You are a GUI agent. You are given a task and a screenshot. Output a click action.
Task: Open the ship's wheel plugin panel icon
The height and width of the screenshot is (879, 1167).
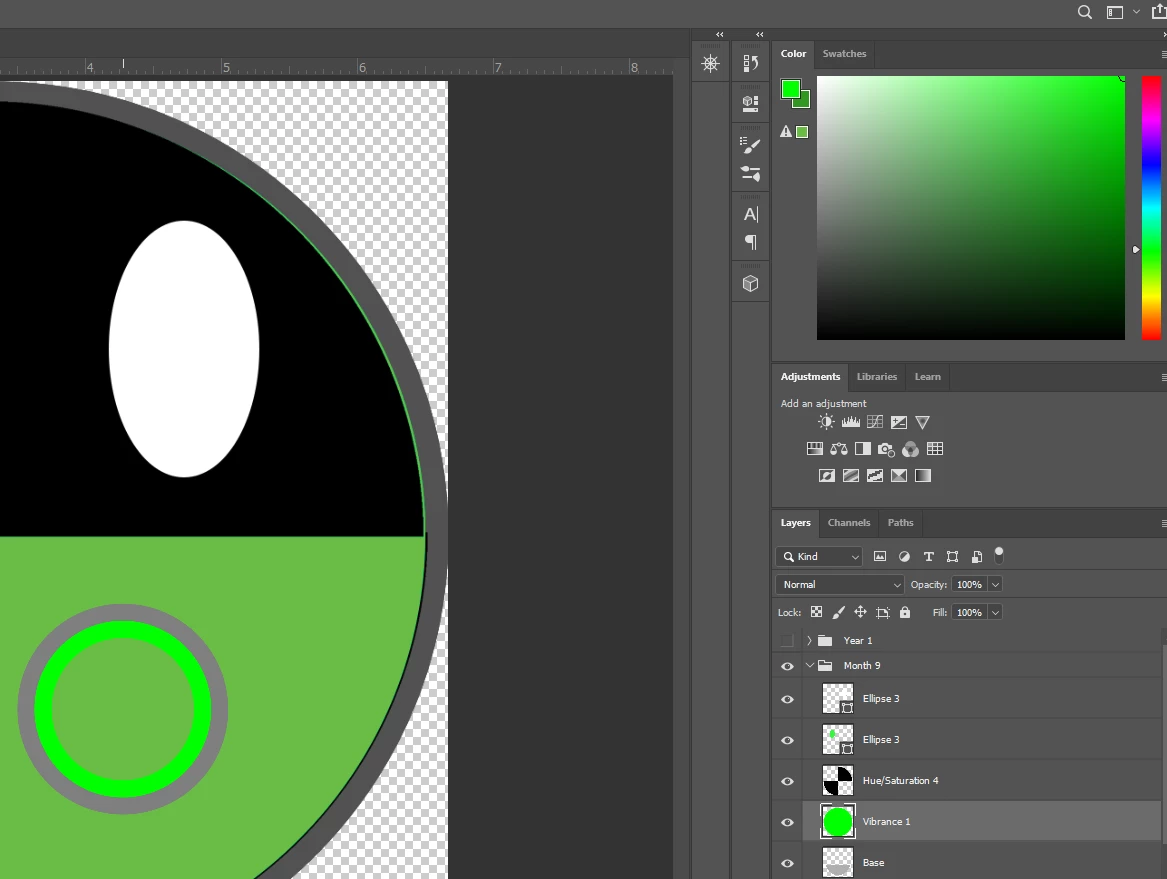[711, 63]
